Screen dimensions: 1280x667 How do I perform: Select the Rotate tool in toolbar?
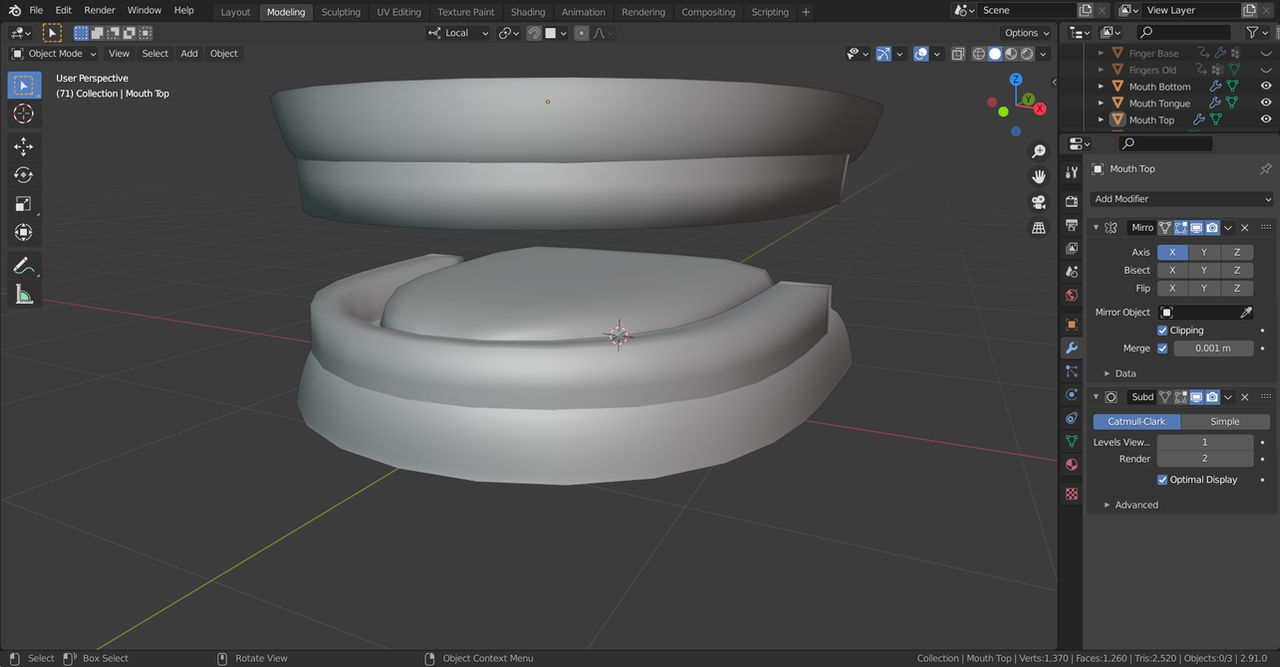pos(24,175)
